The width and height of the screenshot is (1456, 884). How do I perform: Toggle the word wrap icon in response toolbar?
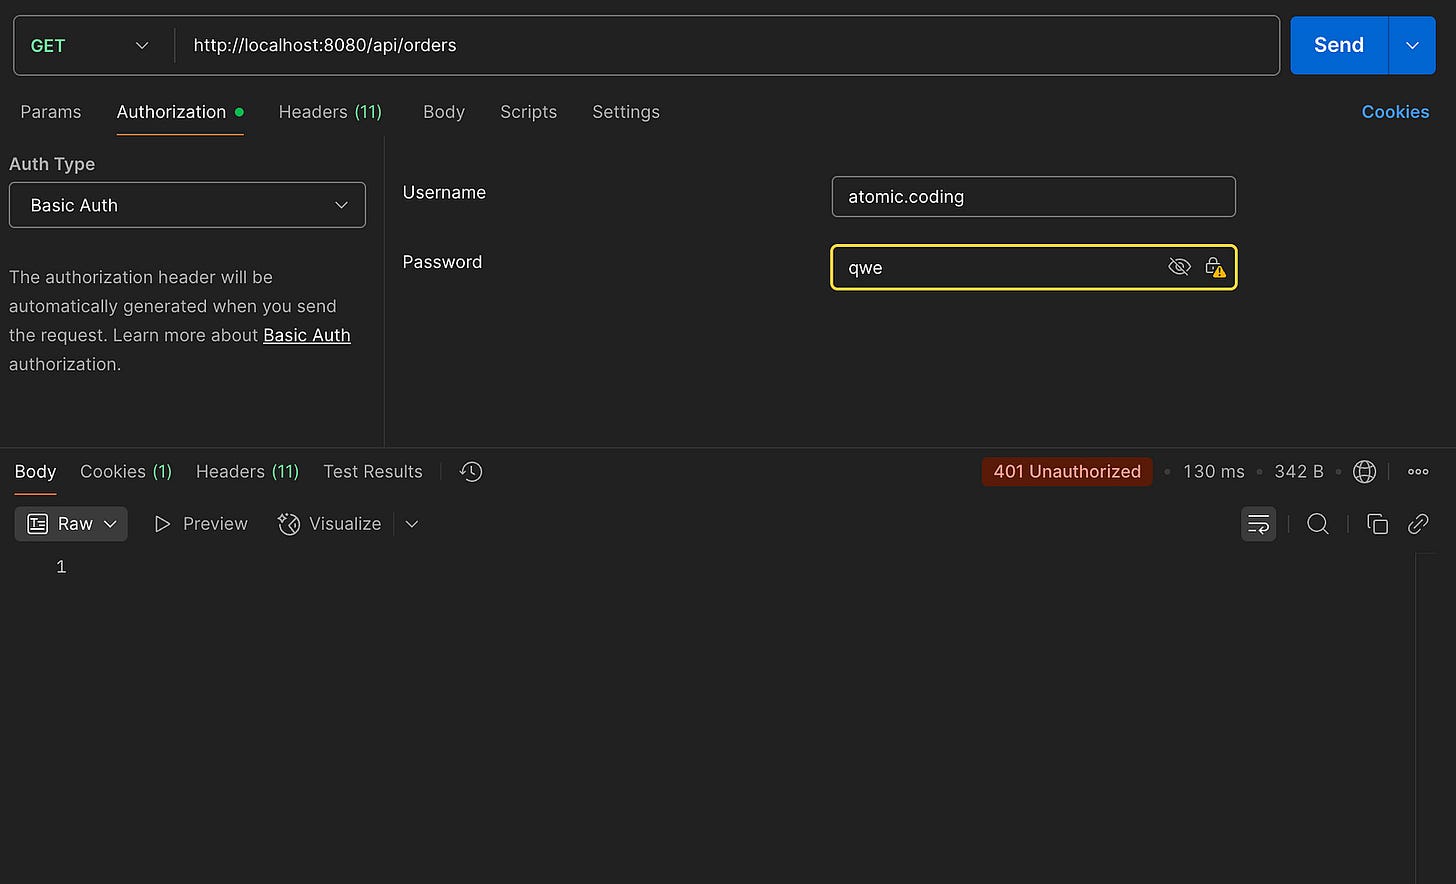[x=1258, y=524]
